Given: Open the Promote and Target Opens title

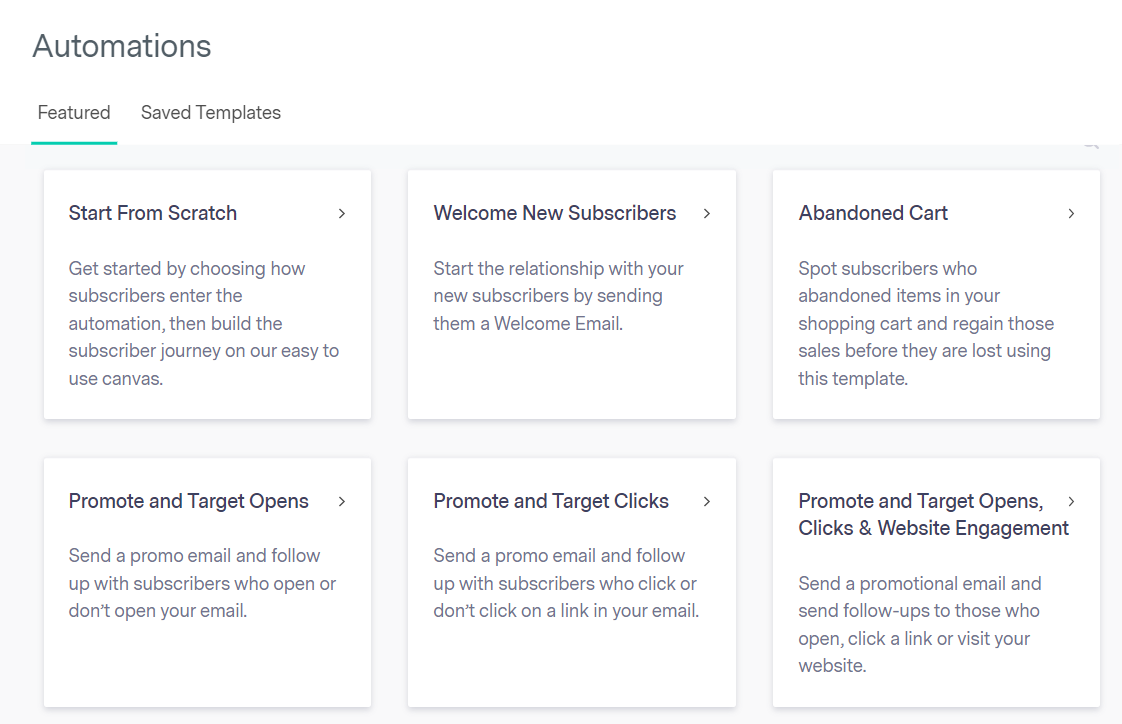Looking at the screenshot, I should tap(189, 501).
